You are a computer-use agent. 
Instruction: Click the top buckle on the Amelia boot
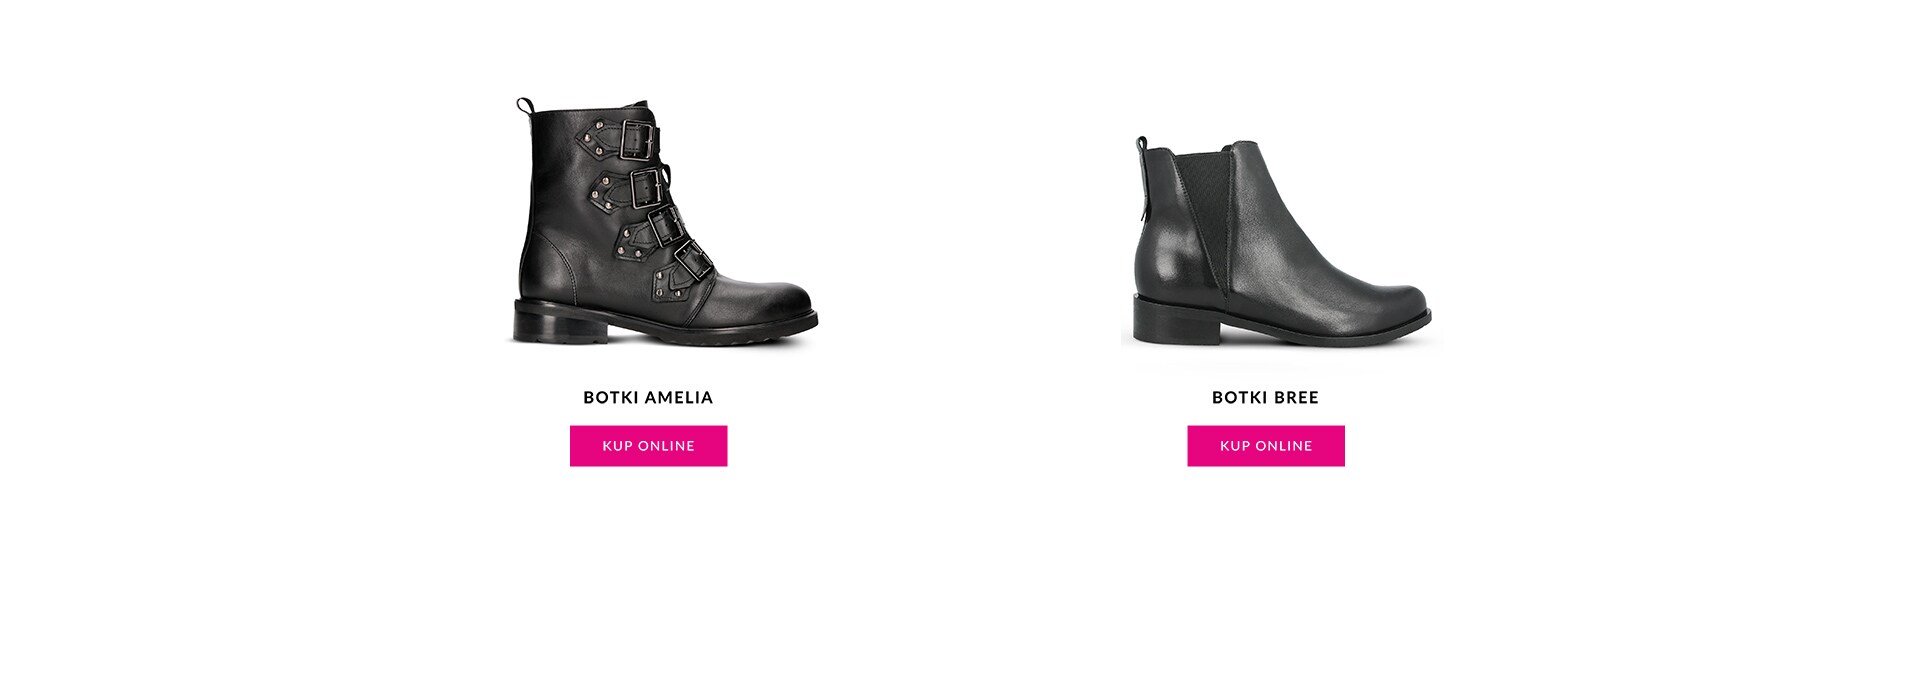coord(637,141)
